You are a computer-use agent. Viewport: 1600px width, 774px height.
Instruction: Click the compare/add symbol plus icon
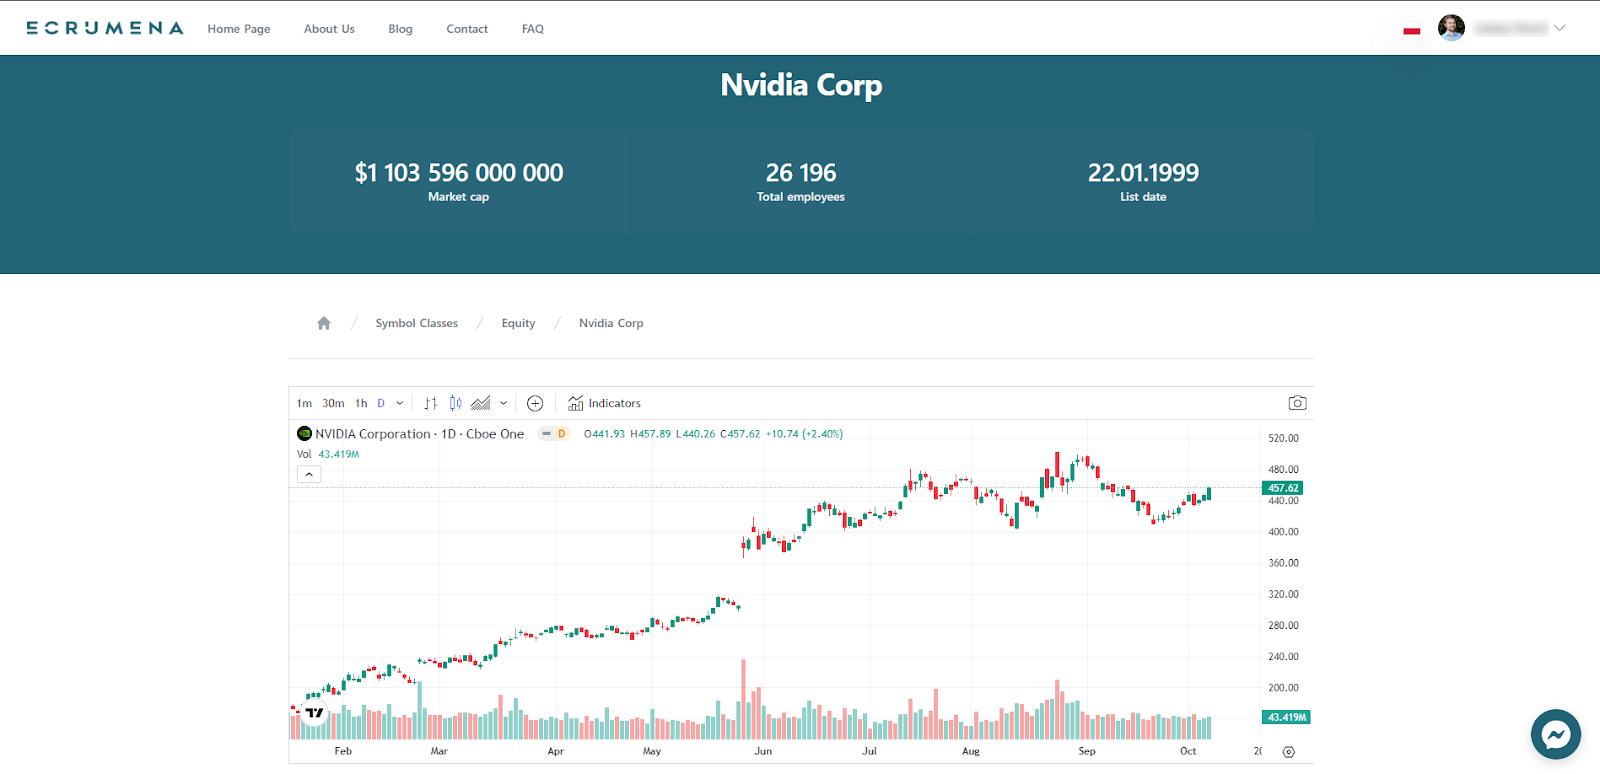(x=535, y=403)
